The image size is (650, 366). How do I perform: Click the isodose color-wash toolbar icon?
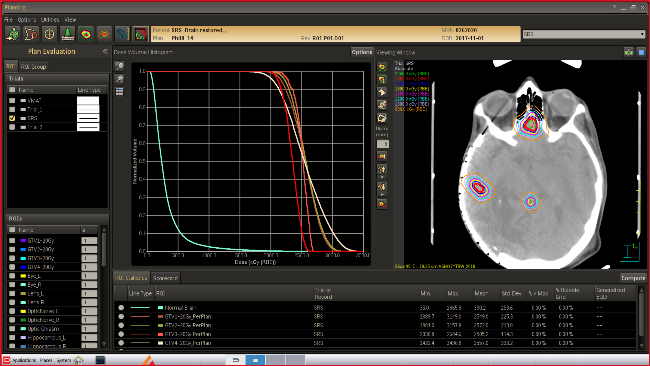86,34
